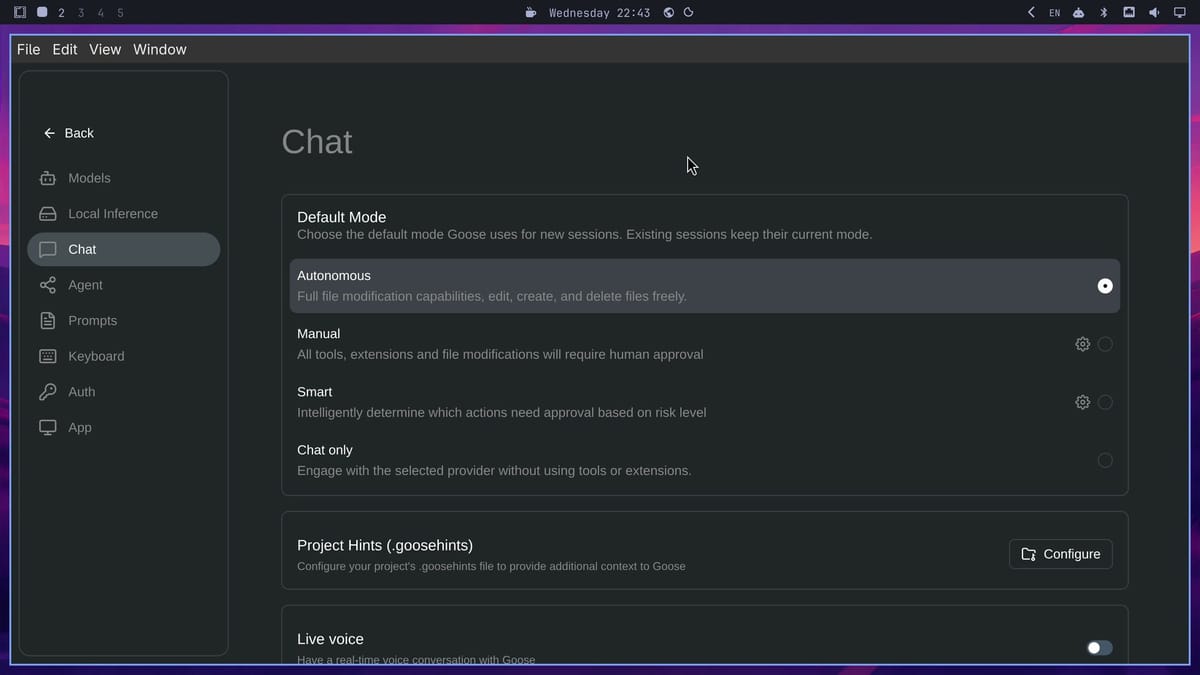Click the robot icon in system tray
The image size is (1200, 675).
[x=1079, y=13]
